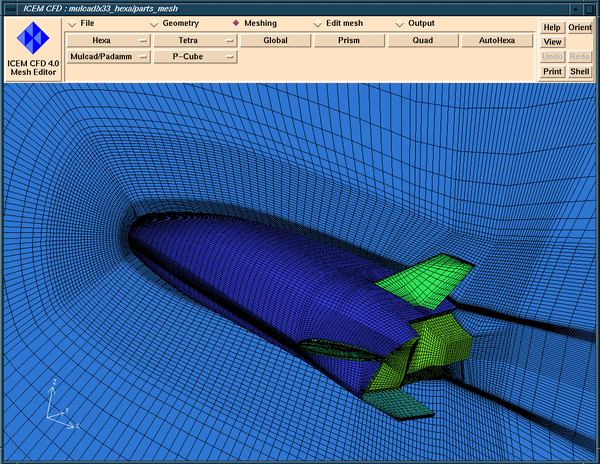The height and width of the screenshot is (464, 600).
Task: Open the Help button
Action: pyautogui.click(x=552, y=28)
